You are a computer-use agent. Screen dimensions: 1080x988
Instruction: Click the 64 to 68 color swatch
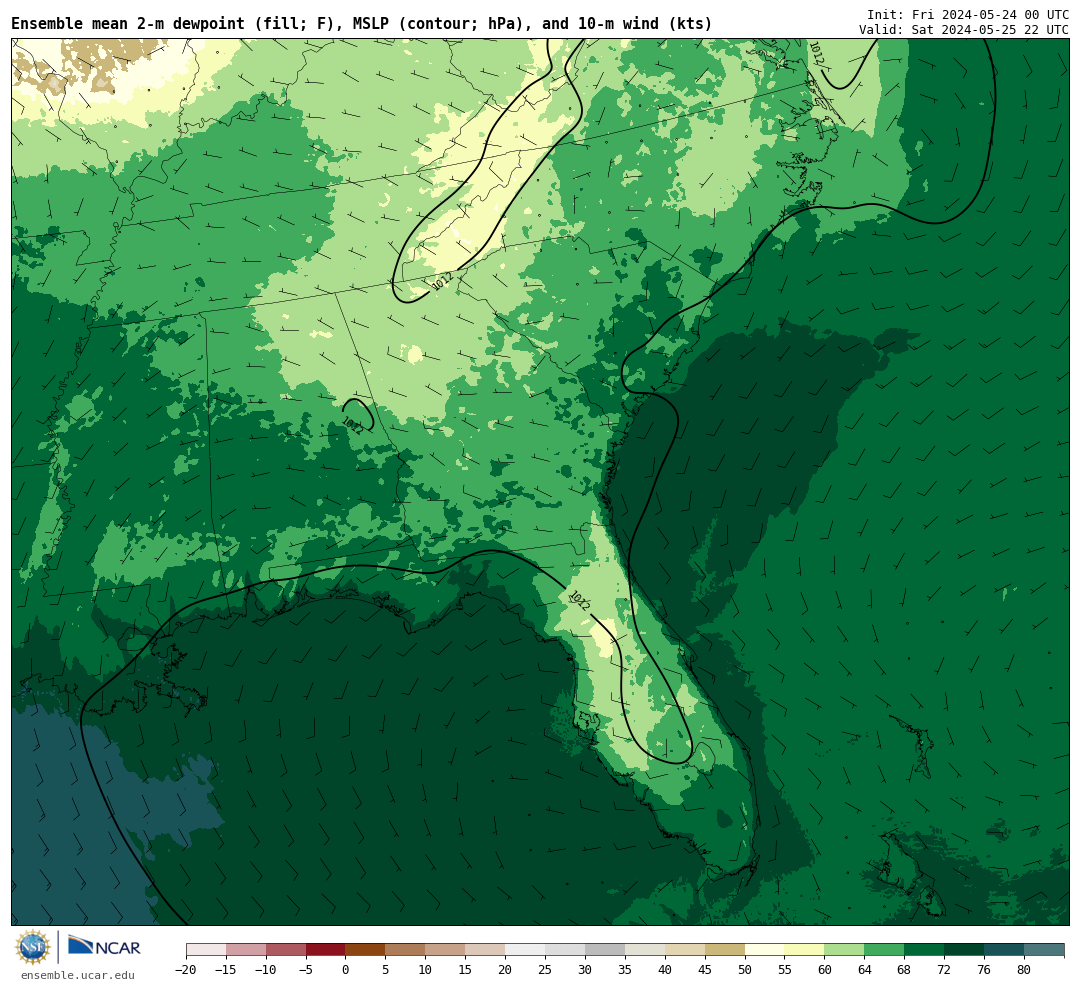click(x=885, y=949)
